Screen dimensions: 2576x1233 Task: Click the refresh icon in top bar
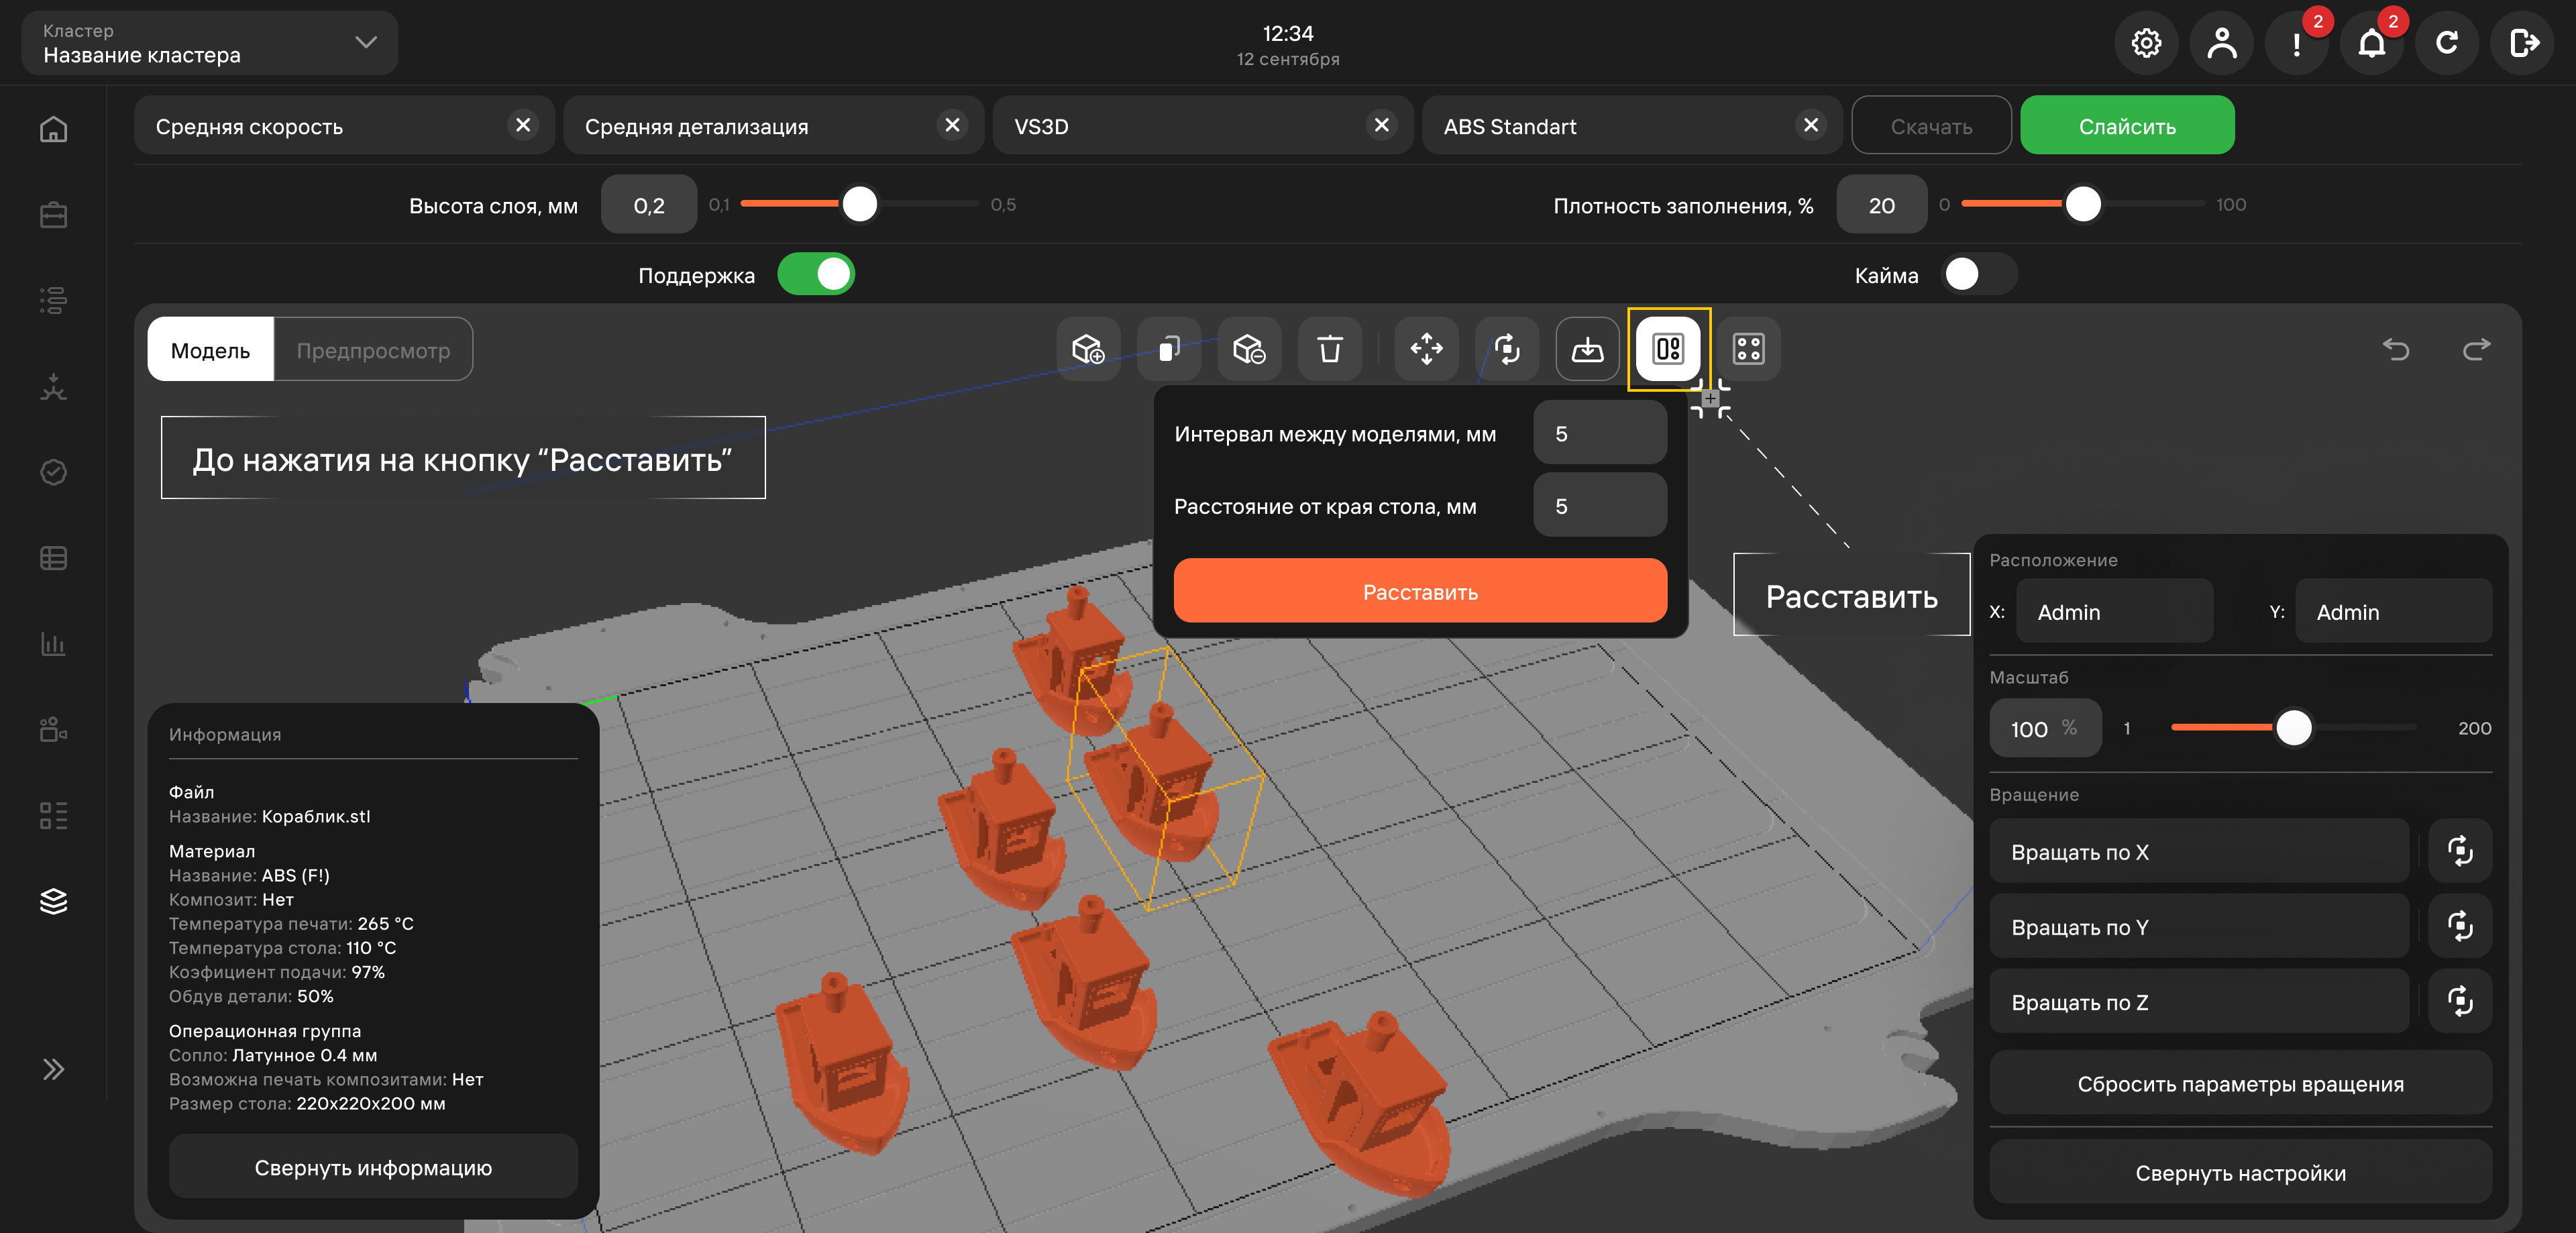coord(2447,43)
